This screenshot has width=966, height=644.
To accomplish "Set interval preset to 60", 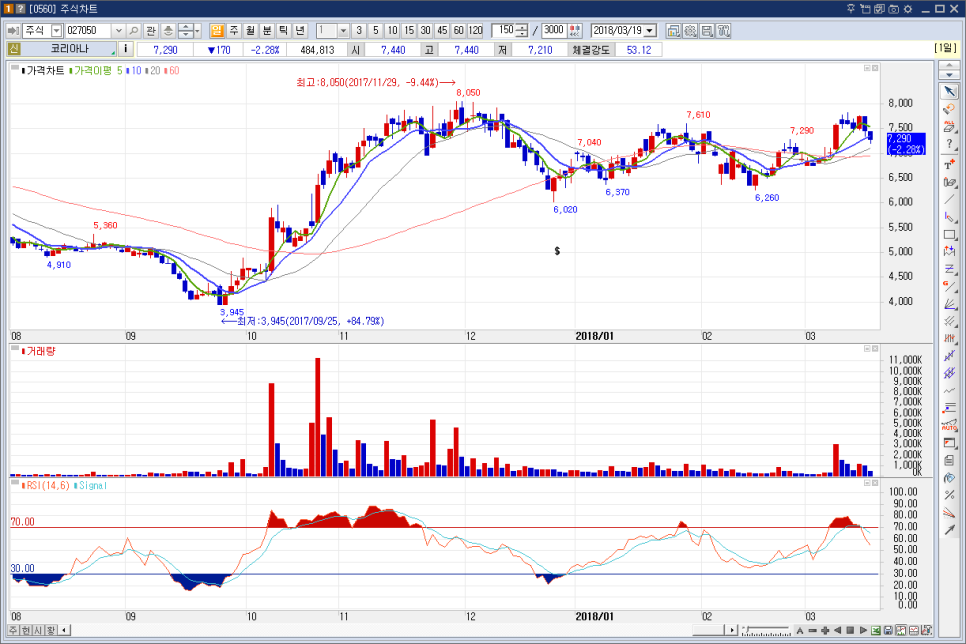I will tap(459, 30).
